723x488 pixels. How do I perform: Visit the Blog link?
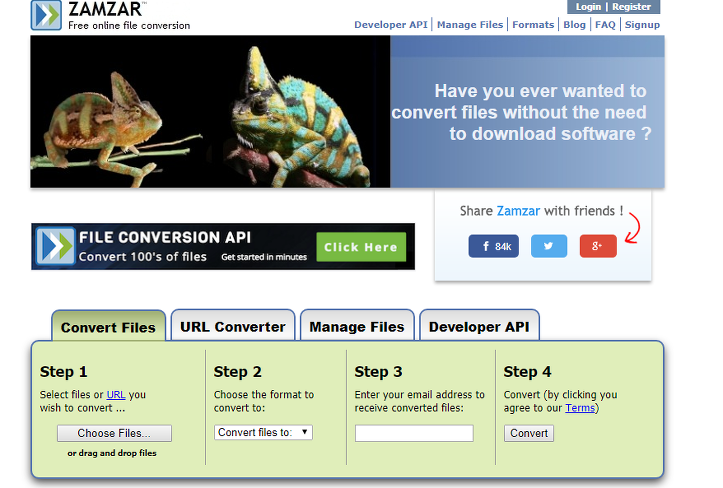574,25
